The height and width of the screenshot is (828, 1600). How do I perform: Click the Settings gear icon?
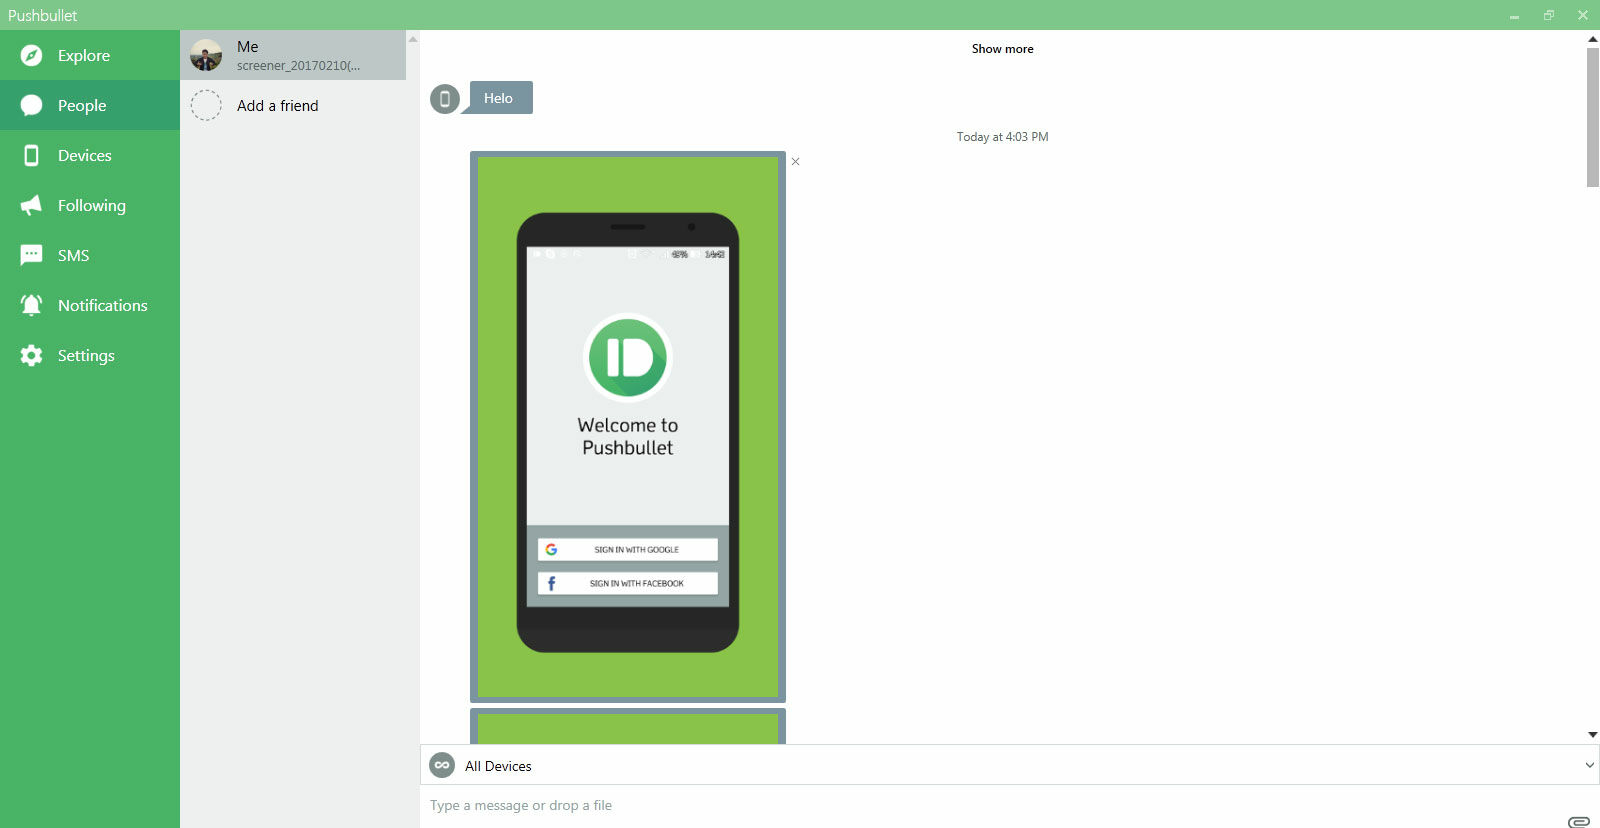(x=31, y=355)
